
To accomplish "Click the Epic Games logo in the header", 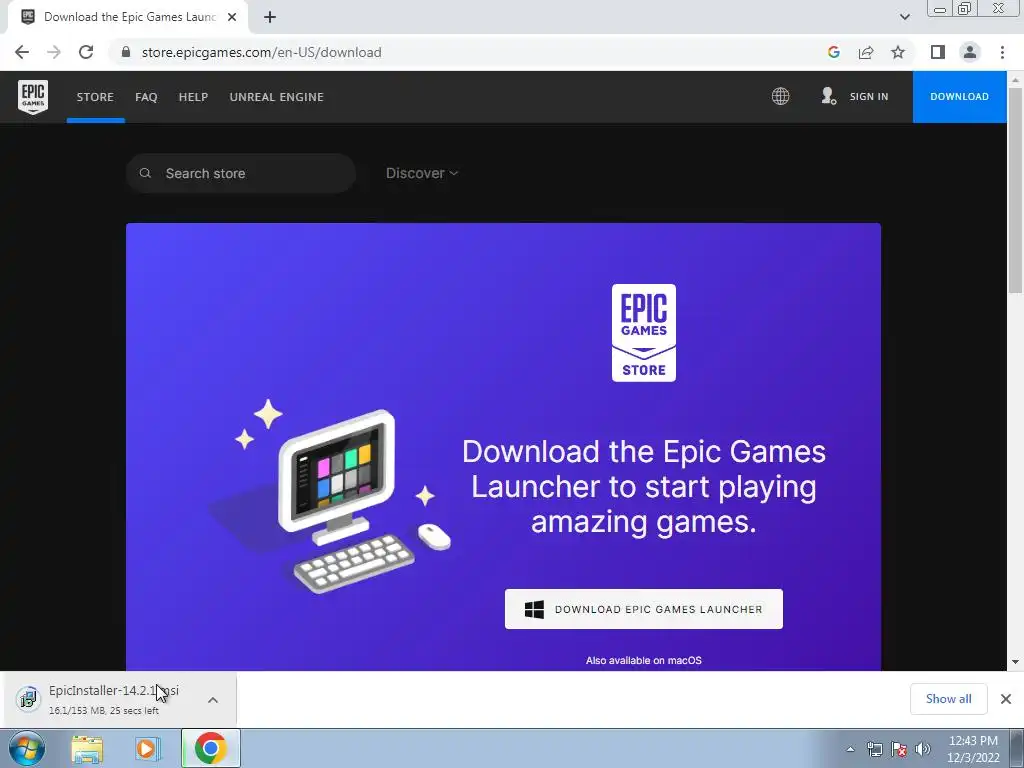I will tap(33, 97).
